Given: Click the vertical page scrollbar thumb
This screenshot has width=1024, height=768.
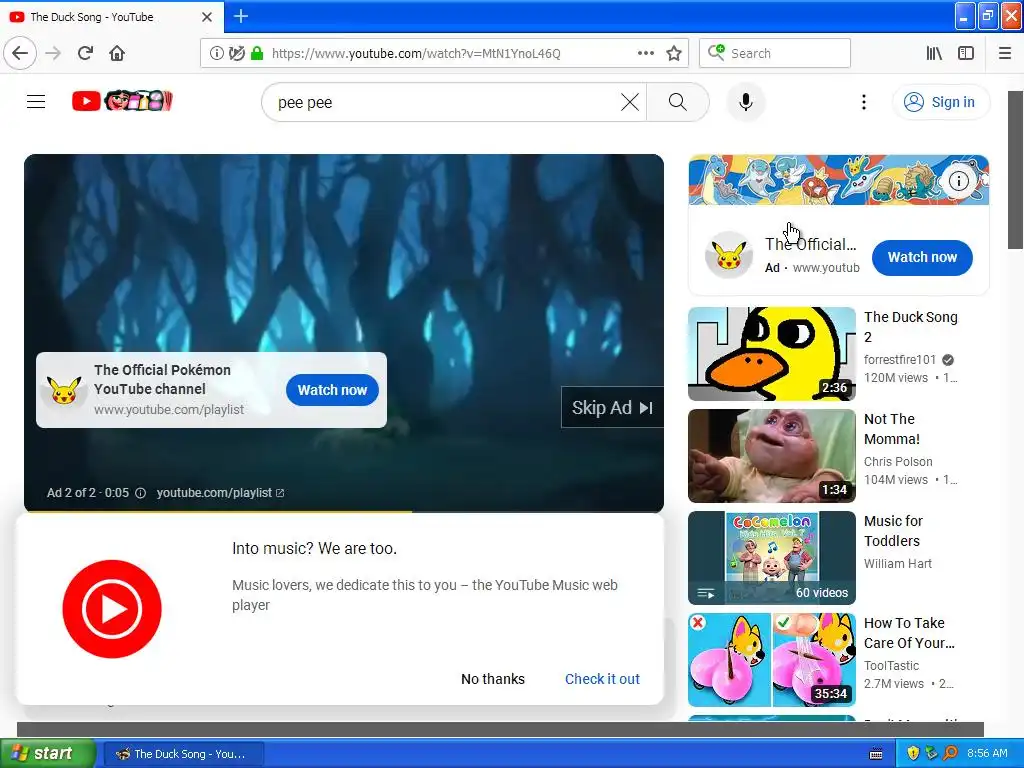Looking at the screenshot, I should tap(1016, 170).
